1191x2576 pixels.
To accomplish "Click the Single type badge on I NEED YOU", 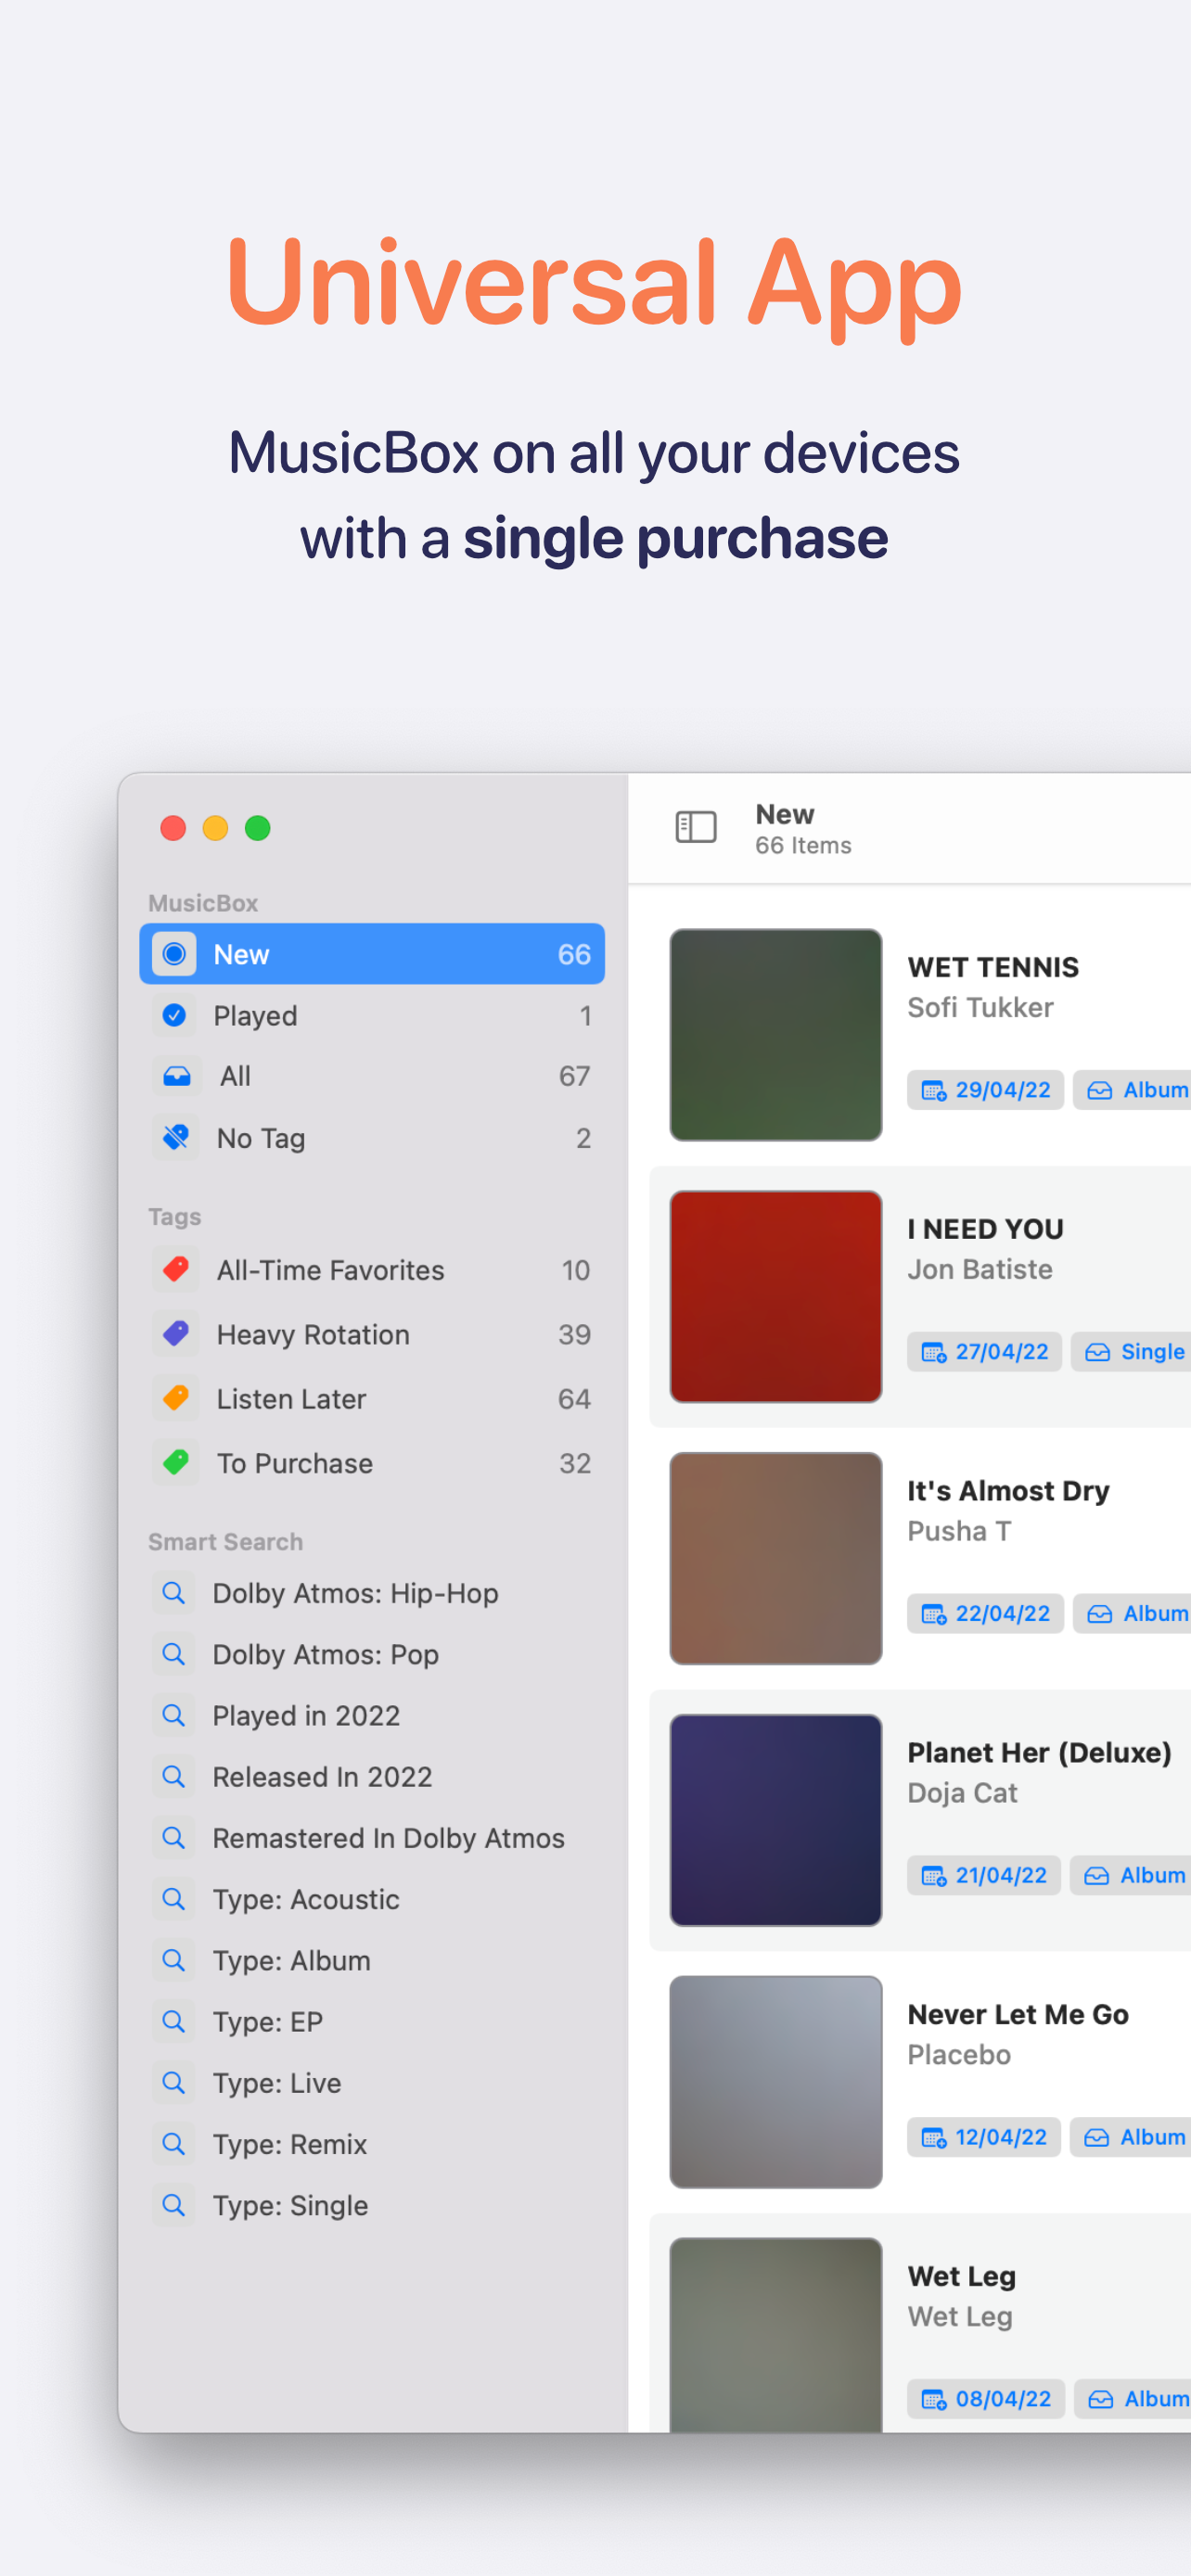I will [x=1133, y=1352].
